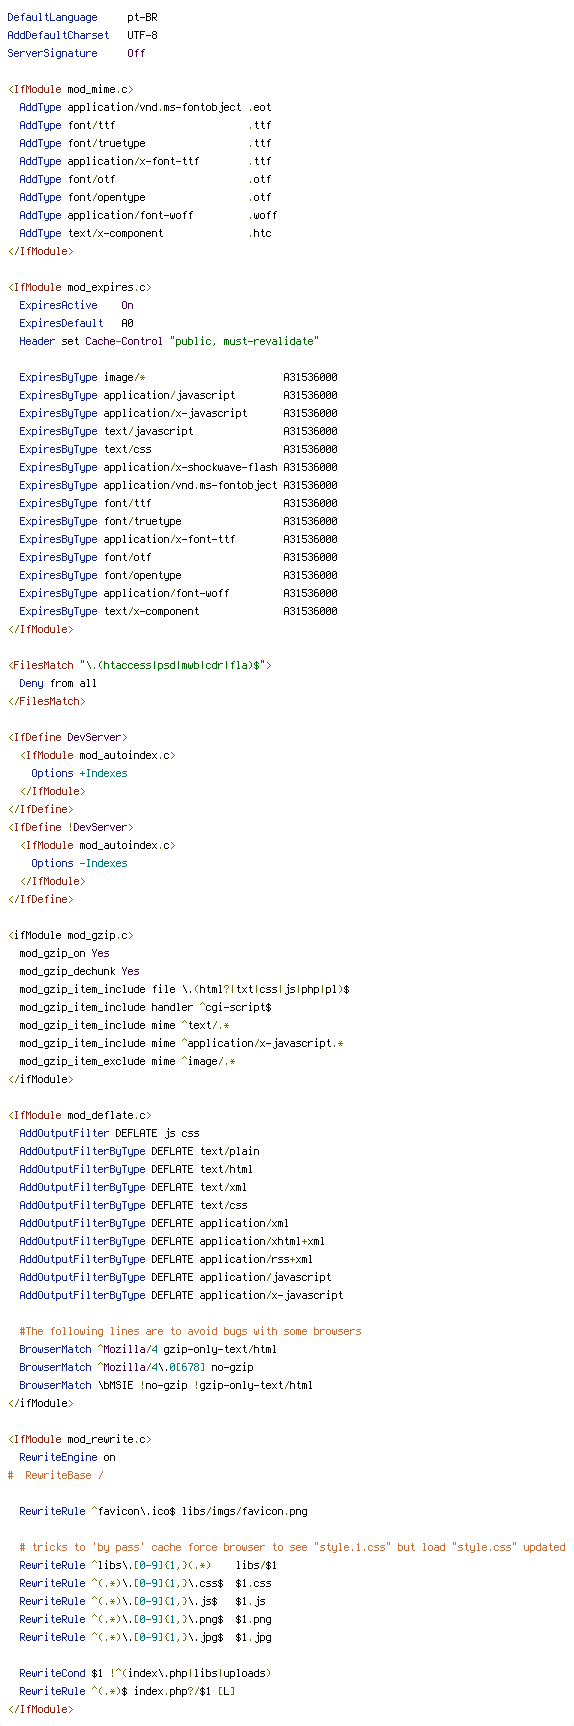Click the mod_gzip_on Yes directive

point(64,953)
